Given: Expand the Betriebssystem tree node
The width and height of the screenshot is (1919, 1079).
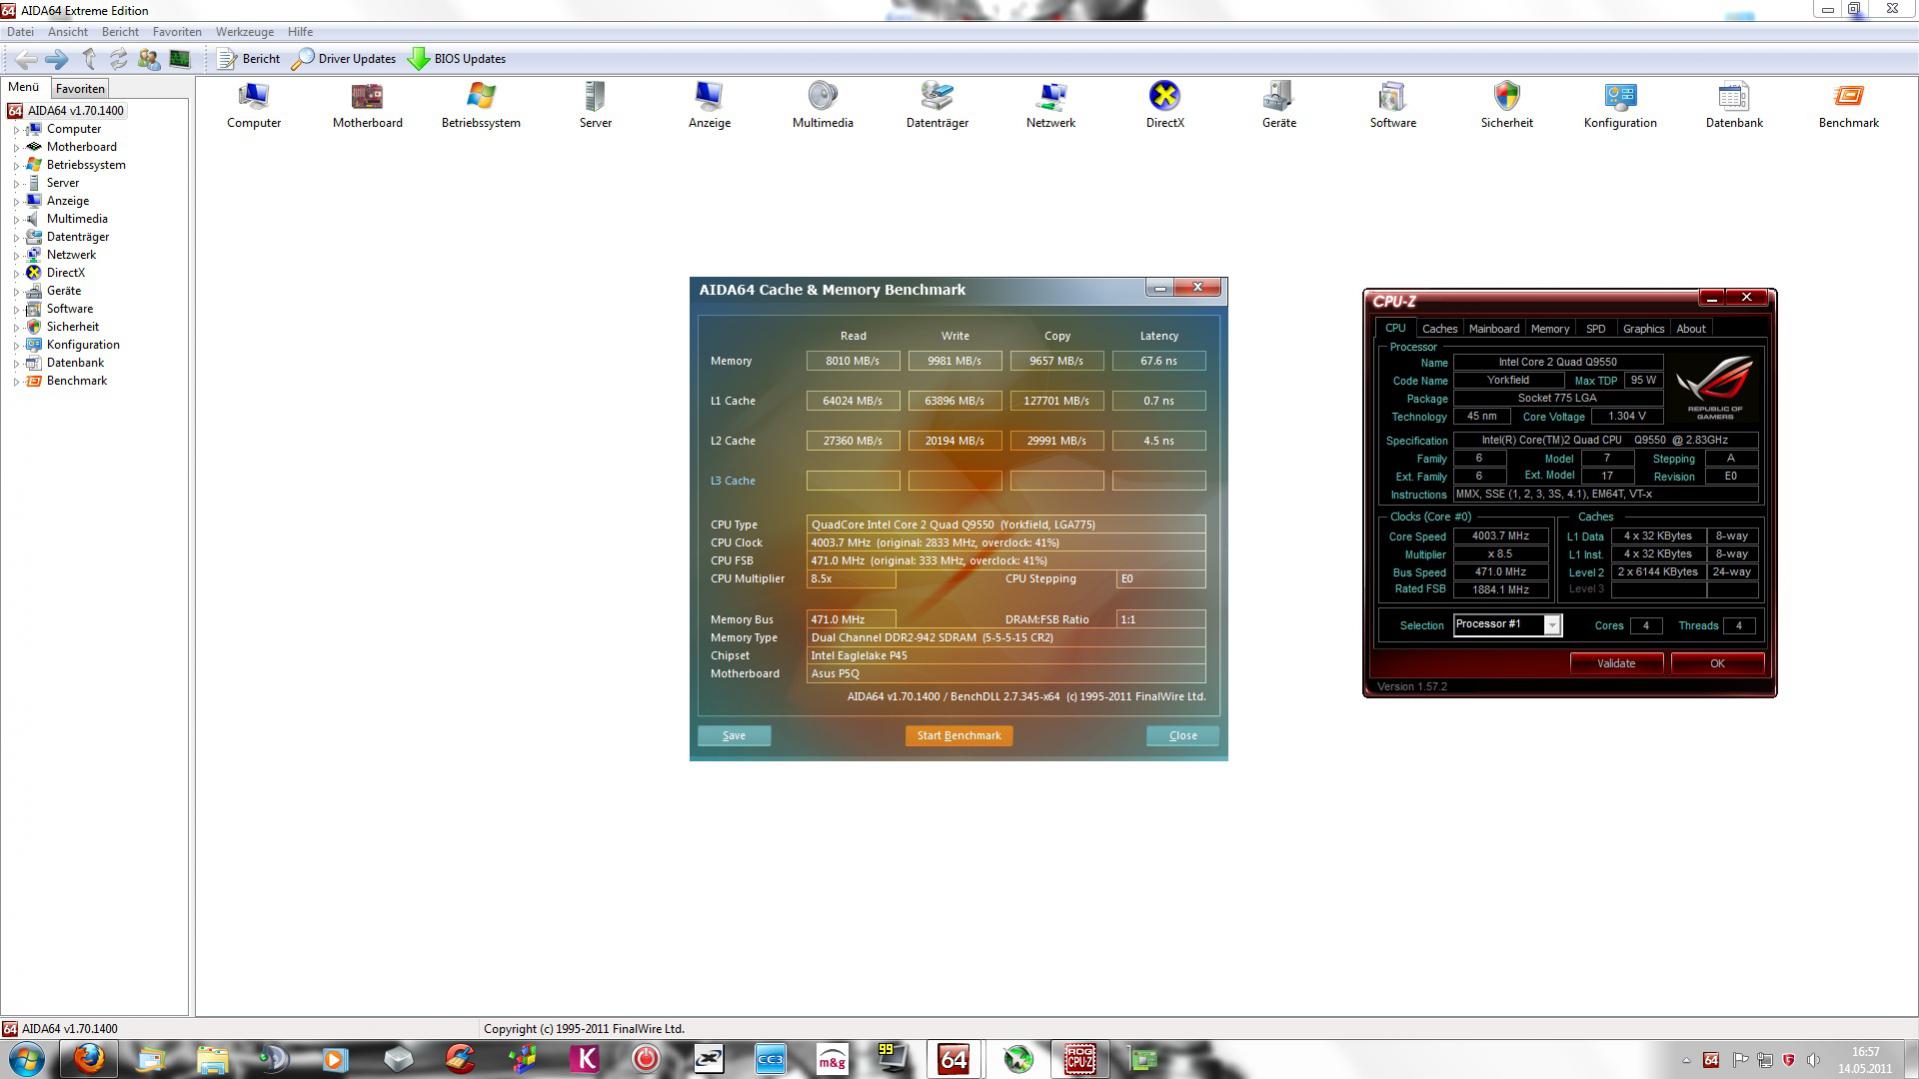Looking at the screenshot, I should click(x=16, y=166).
